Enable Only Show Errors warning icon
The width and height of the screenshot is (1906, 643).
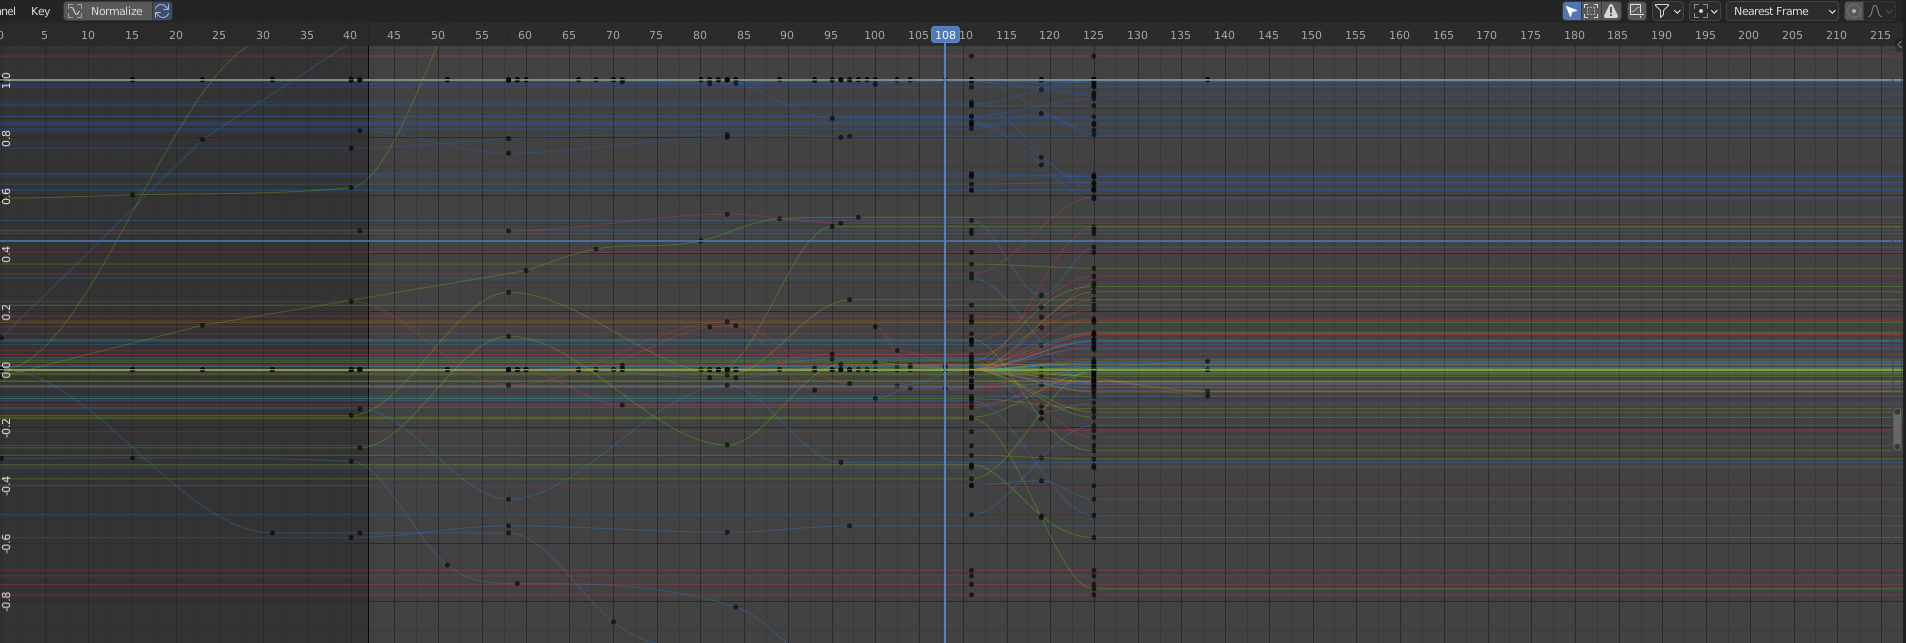coord(1611,11)
